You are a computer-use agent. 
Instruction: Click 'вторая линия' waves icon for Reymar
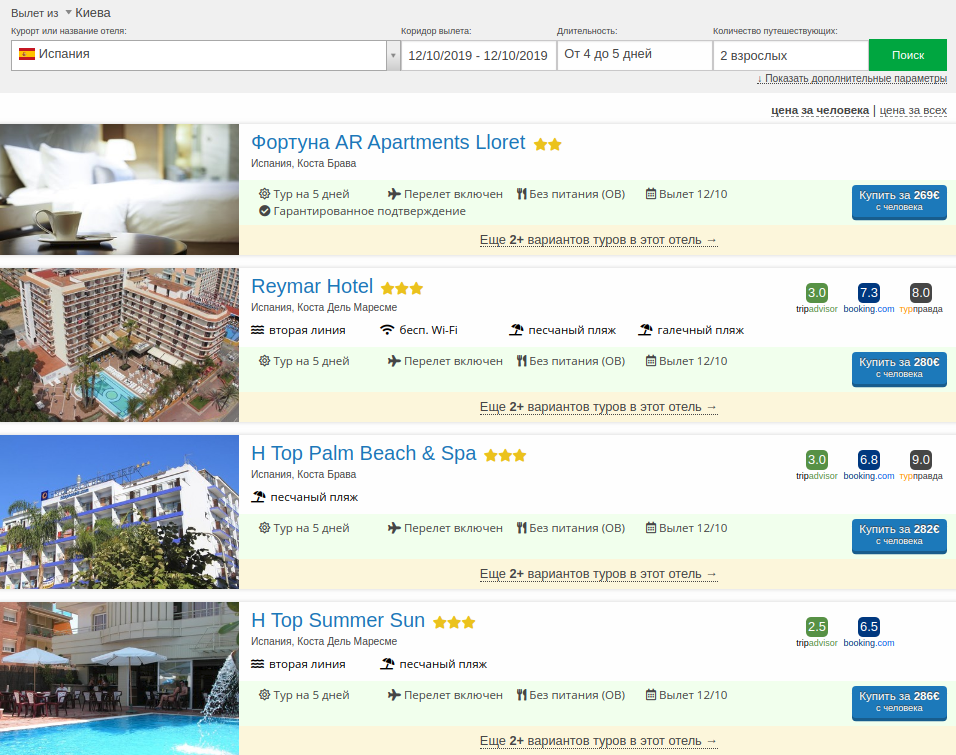click(258, 330)
